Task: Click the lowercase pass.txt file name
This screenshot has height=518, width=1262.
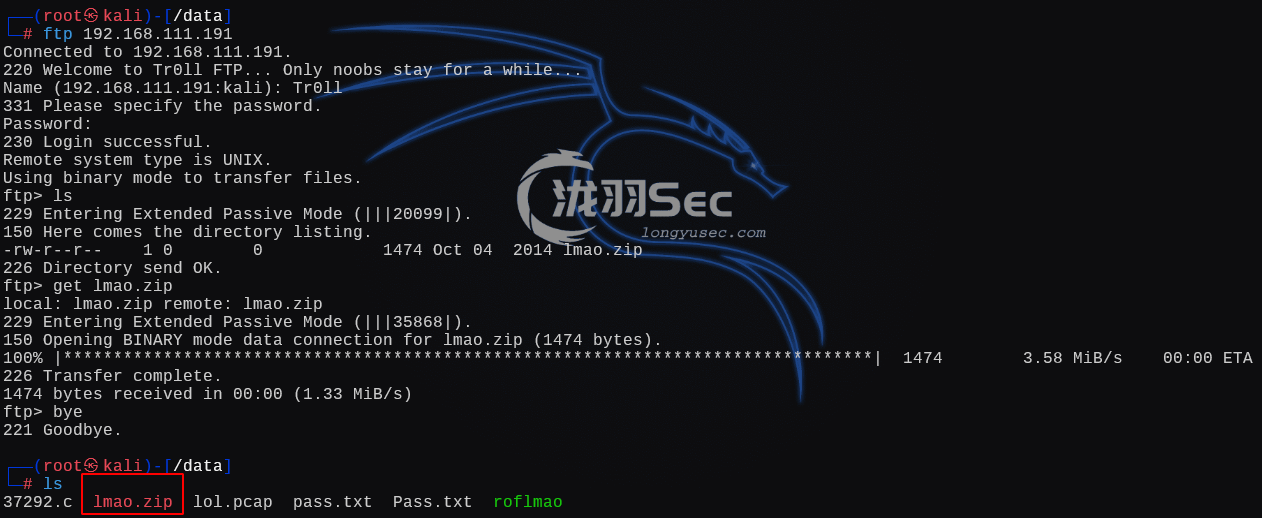Action: pyautogui.click(x=333, y=502)
